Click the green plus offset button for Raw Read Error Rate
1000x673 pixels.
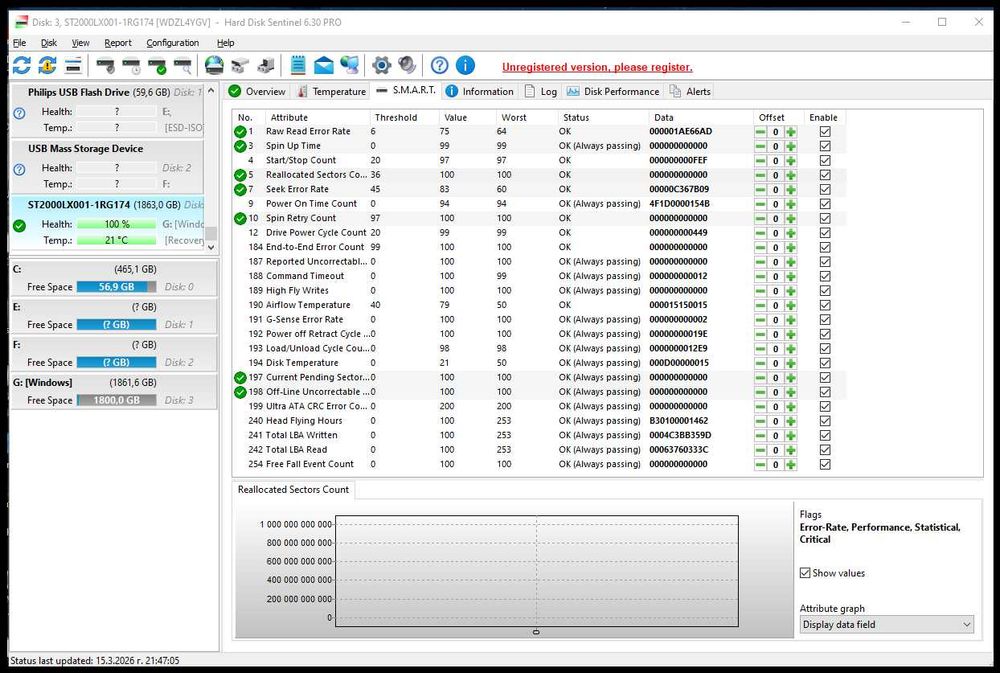(791, 132)
